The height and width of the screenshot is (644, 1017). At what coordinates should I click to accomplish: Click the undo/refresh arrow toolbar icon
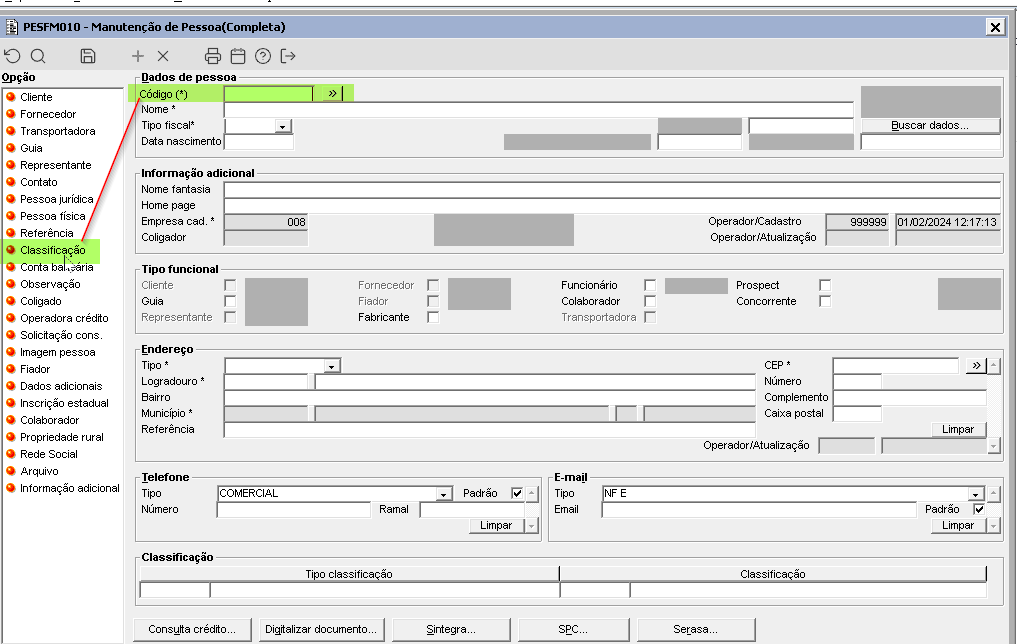[x=12, y=56]
